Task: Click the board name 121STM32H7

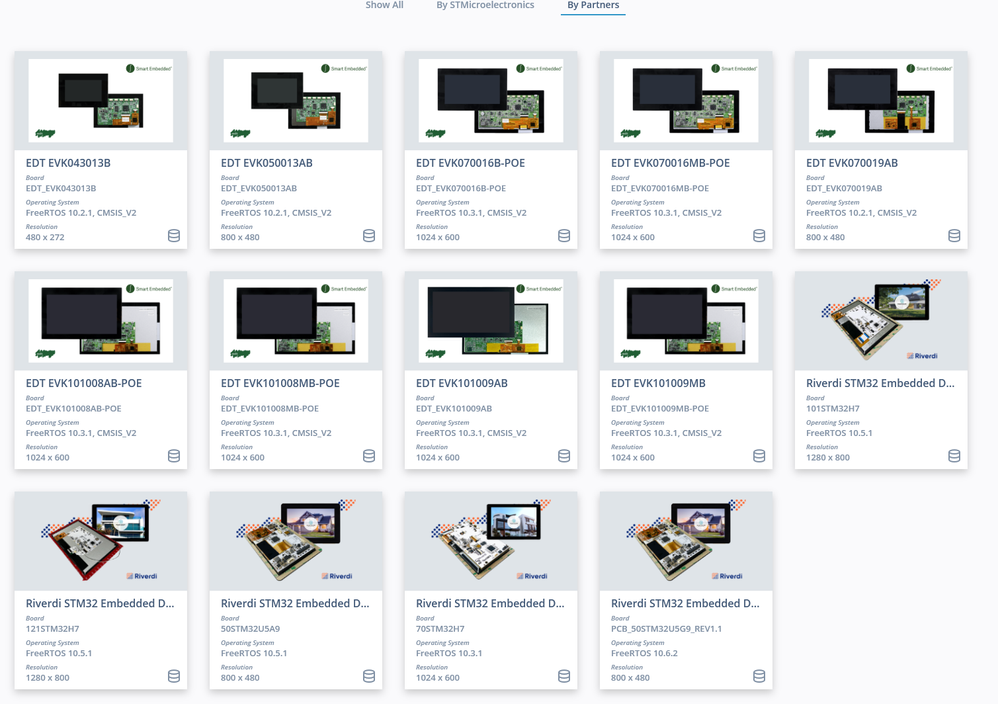Action: tap(52, 629)
